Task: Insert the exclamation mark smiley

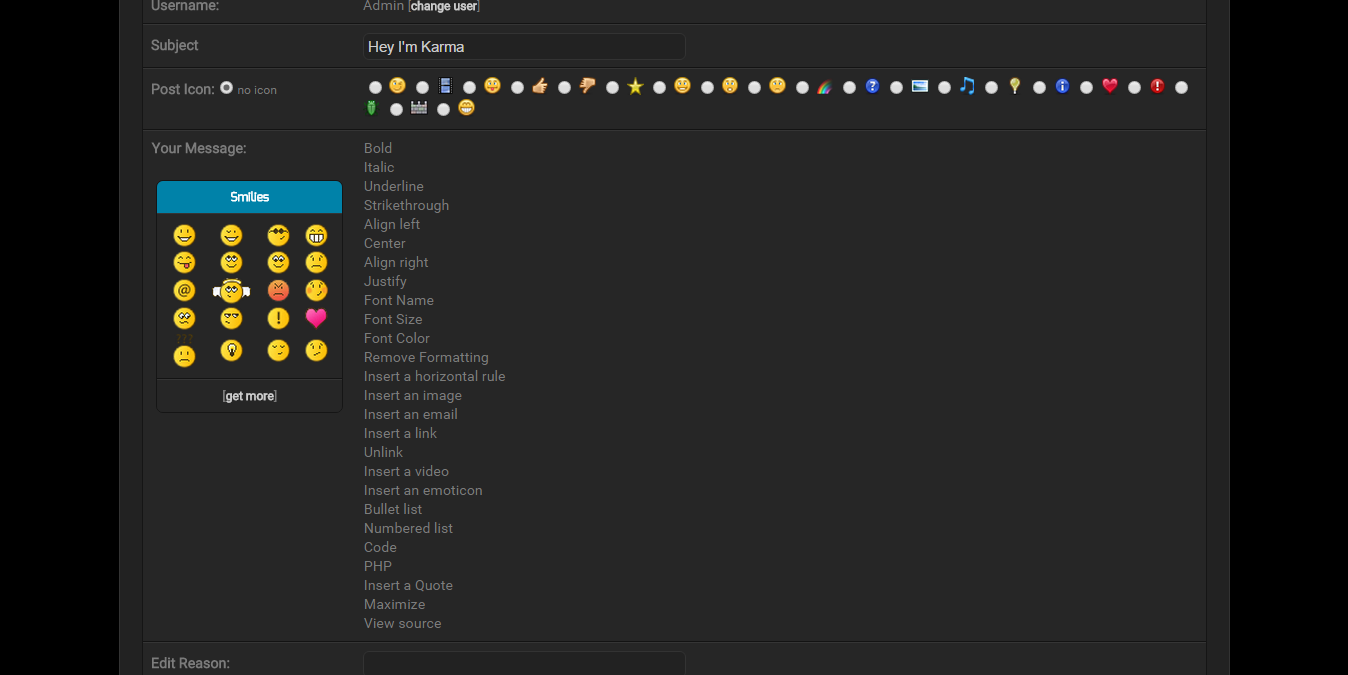Action: 278,318
